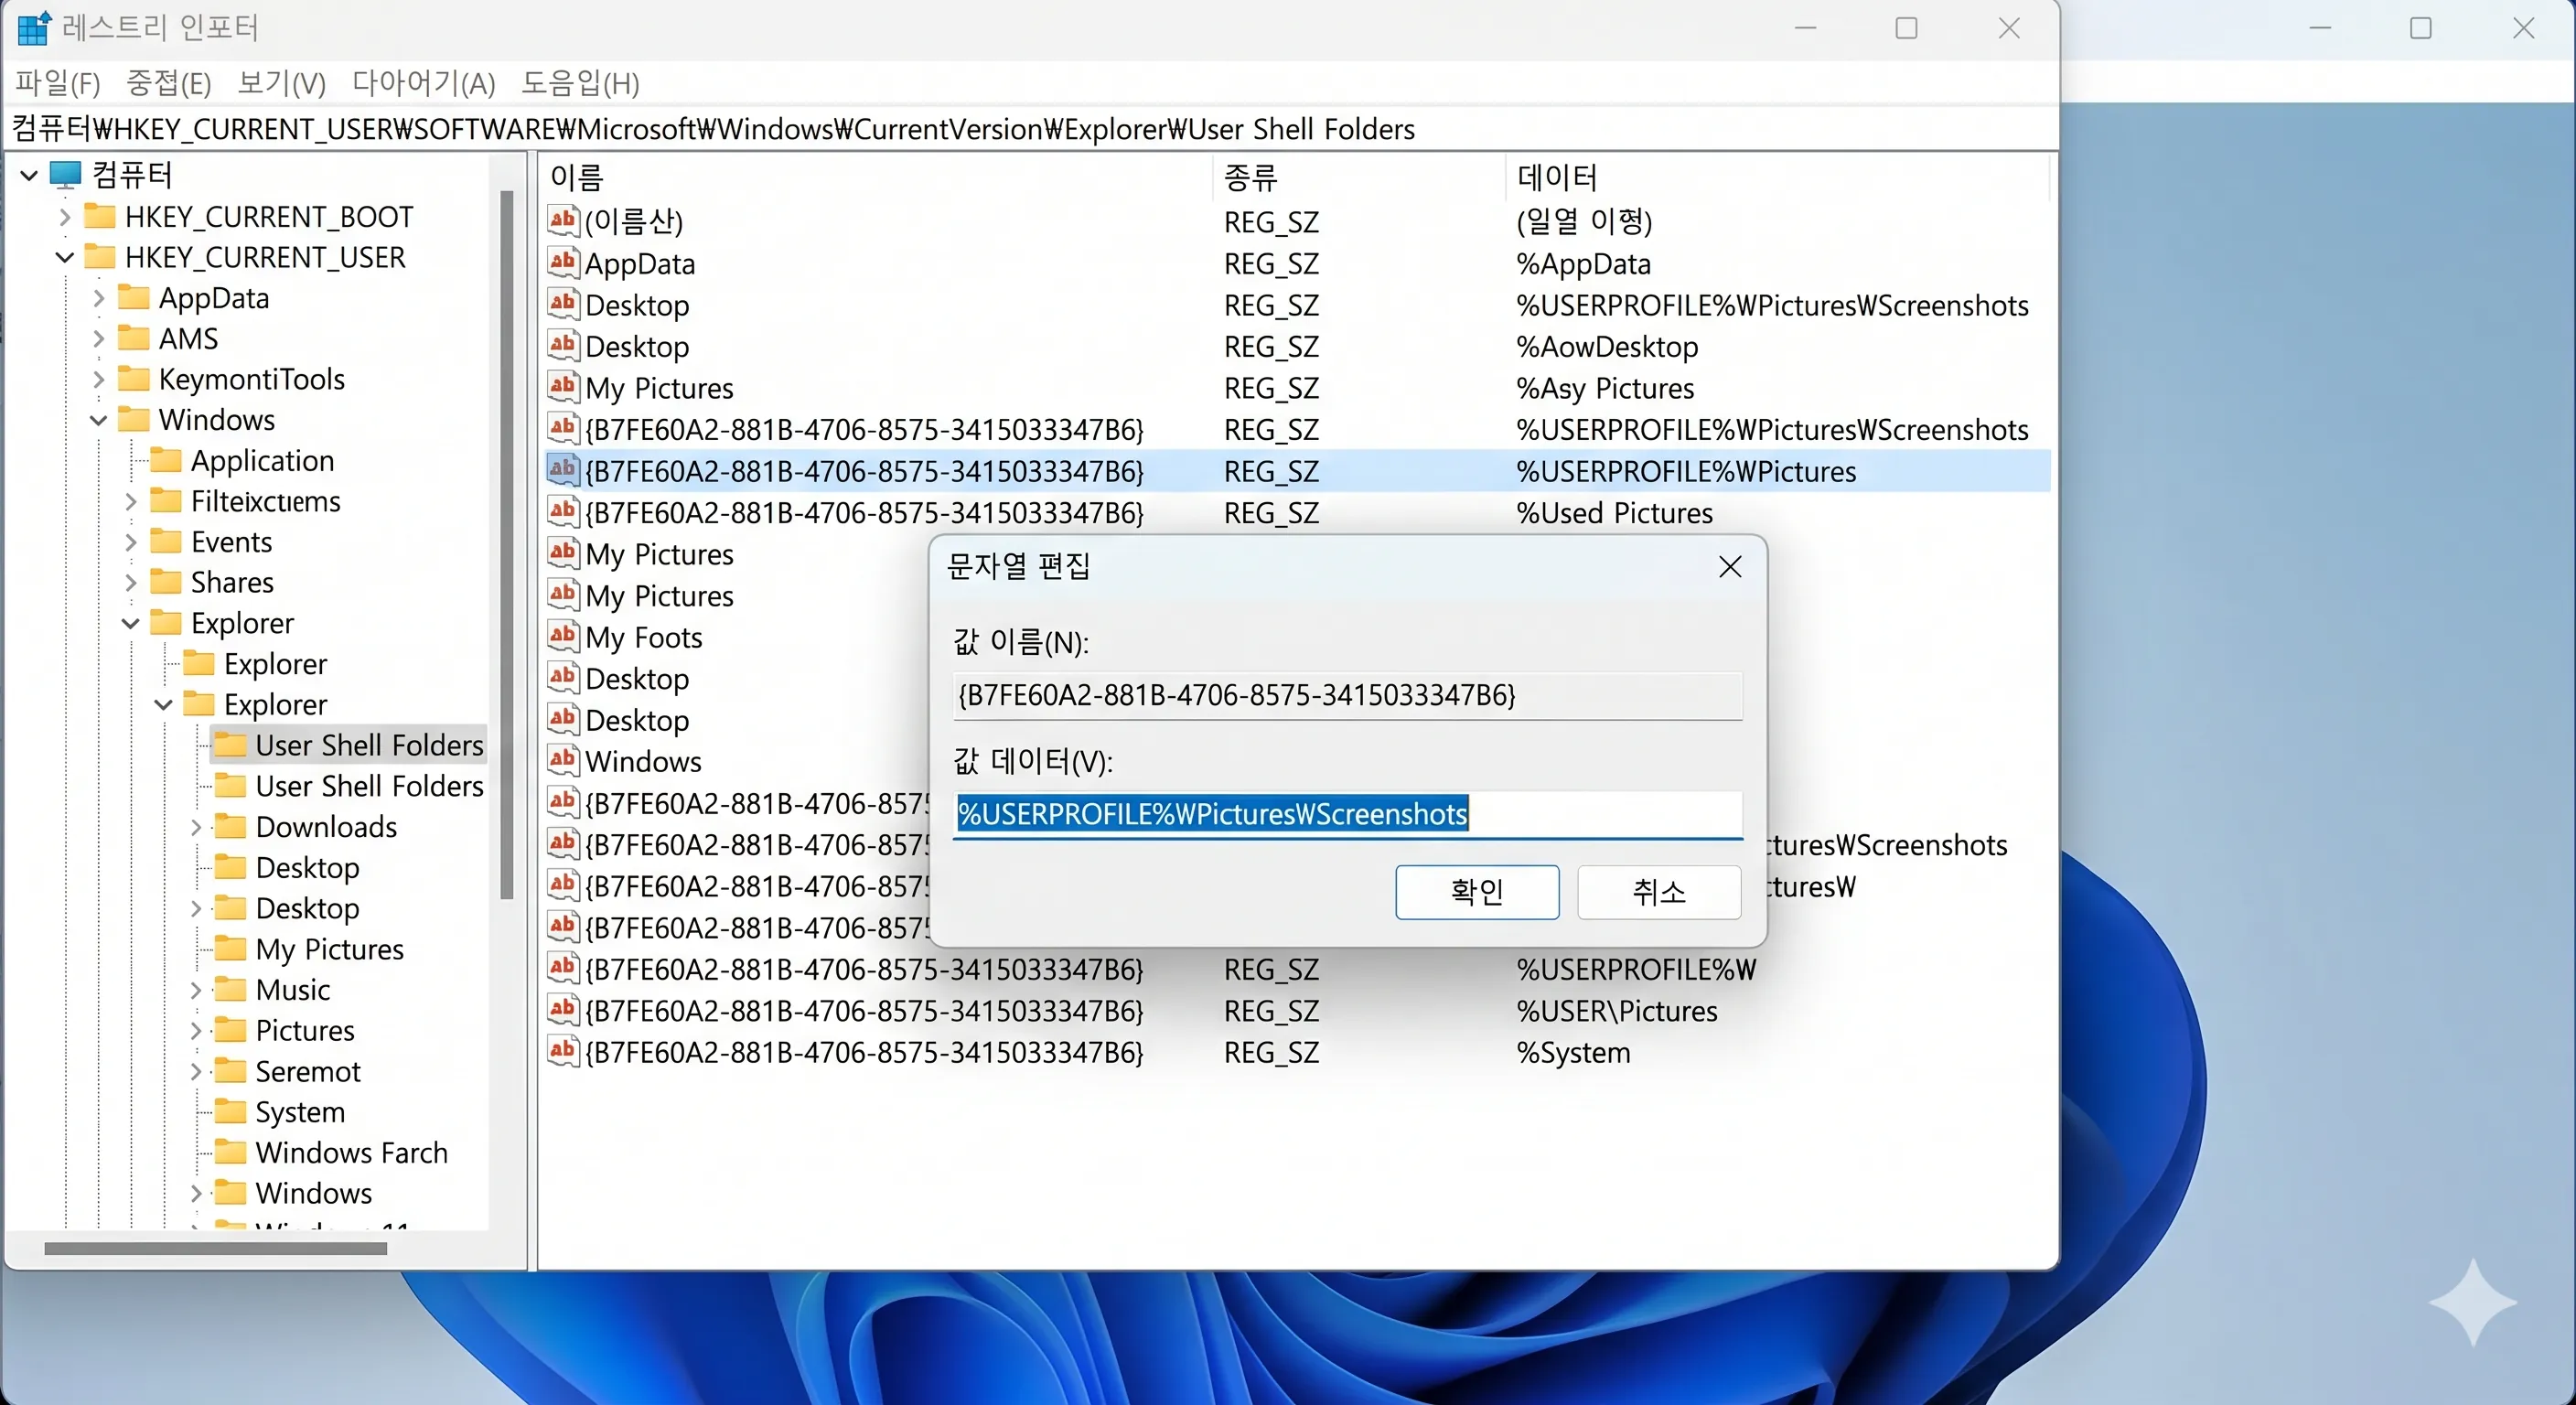Click the AppData value string icon
Screen dimensions: 2576x1405
pos(563,263)
